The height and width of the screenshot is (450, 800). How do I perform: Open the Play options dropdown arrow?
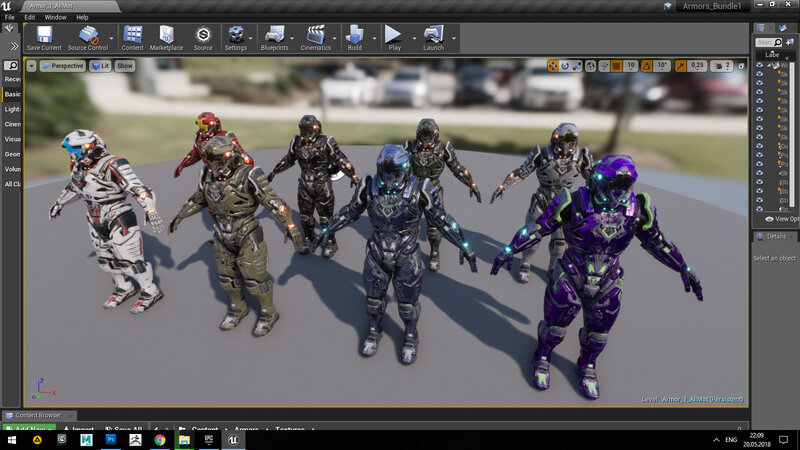[413, 38]
